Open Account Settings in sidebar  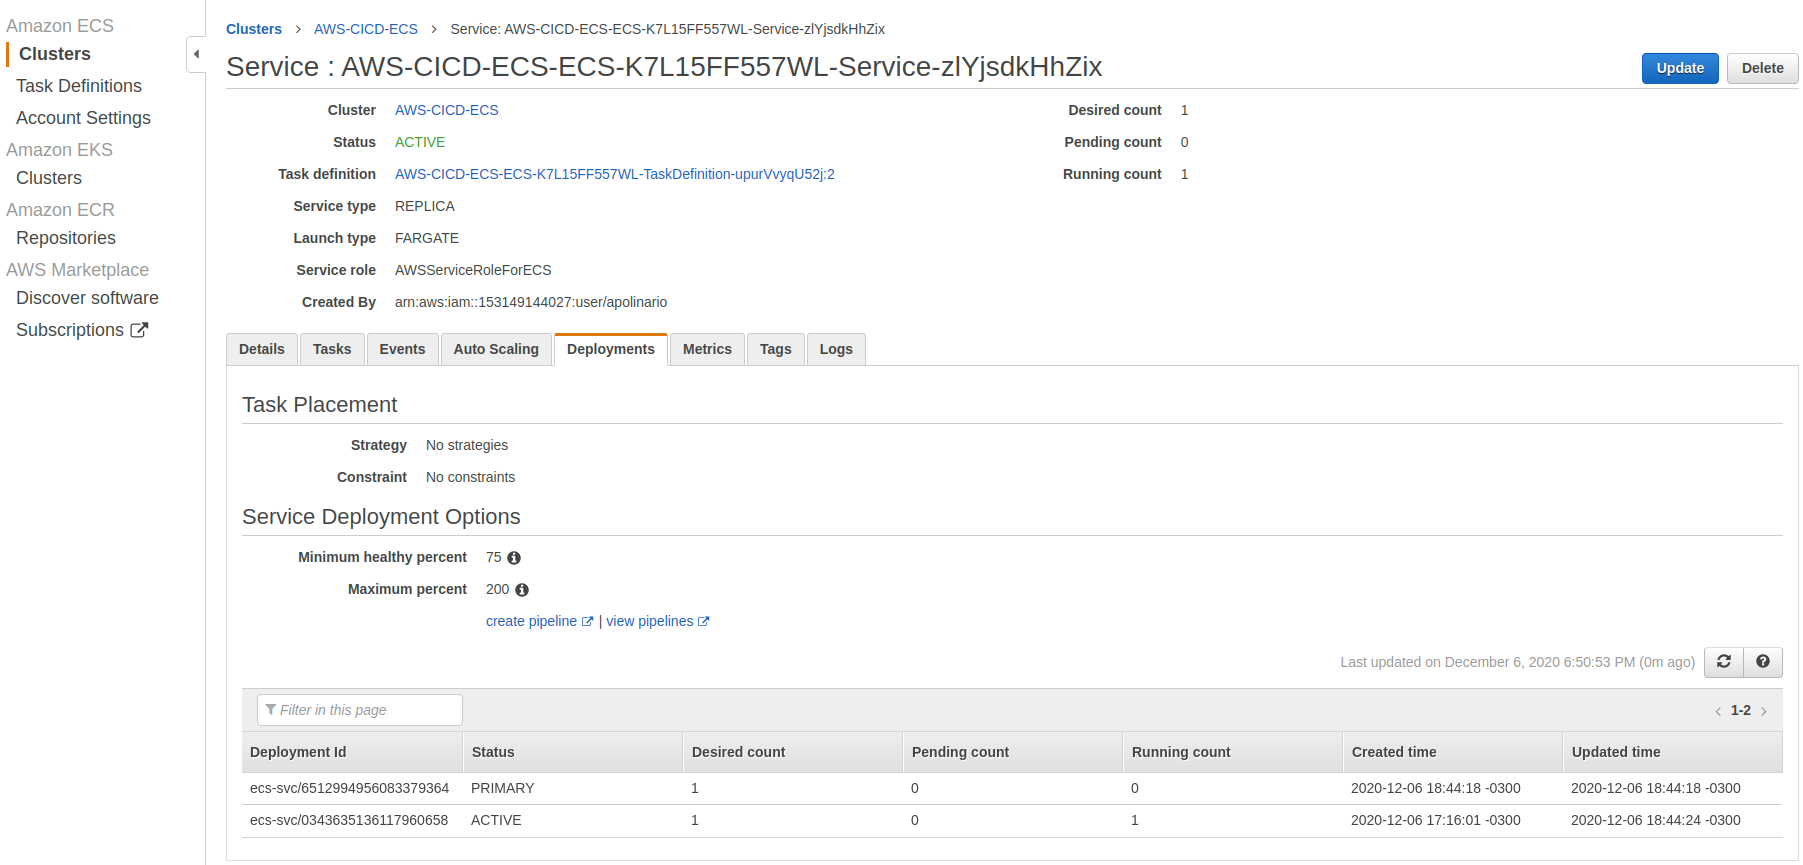(84, 118)
